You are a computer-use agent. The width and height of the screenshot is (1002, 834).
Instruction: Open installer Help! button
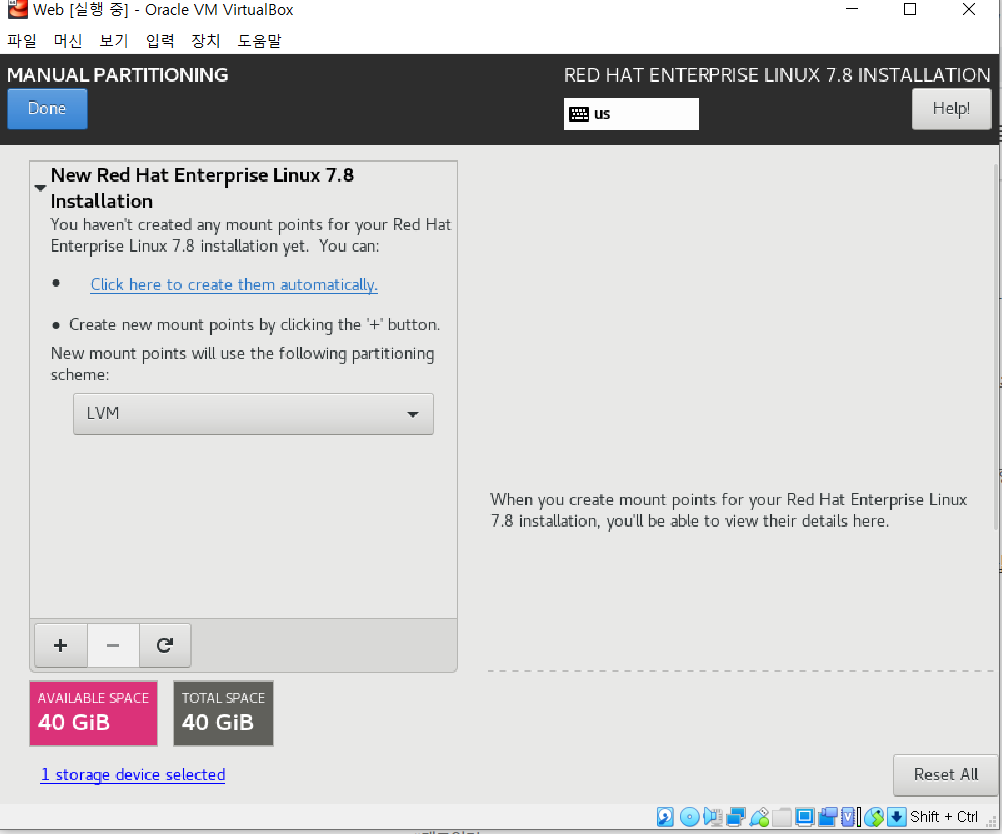951,109
